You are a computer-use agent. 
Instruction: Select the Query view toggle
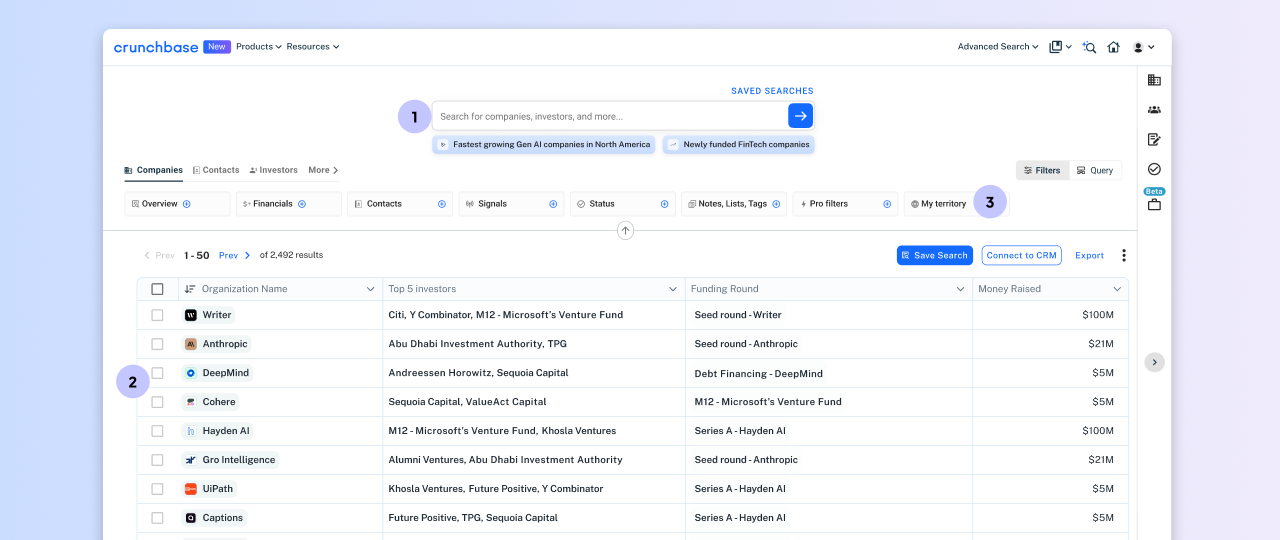tap(1095, 170)
